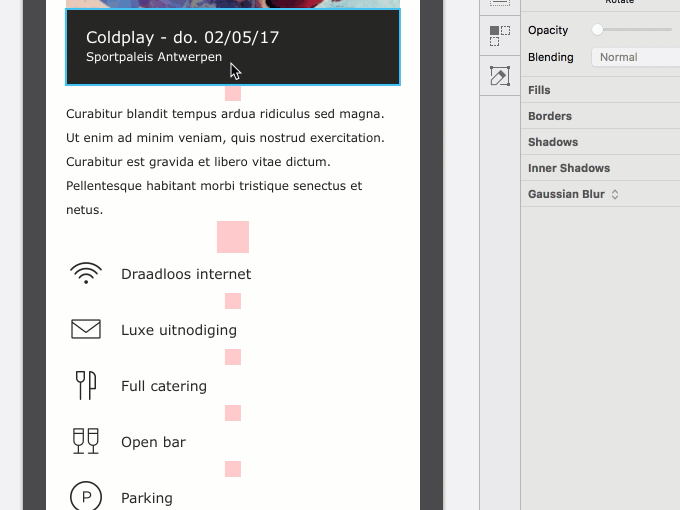
Task: Click the 'Full catering' label
Action: point(164,386)
